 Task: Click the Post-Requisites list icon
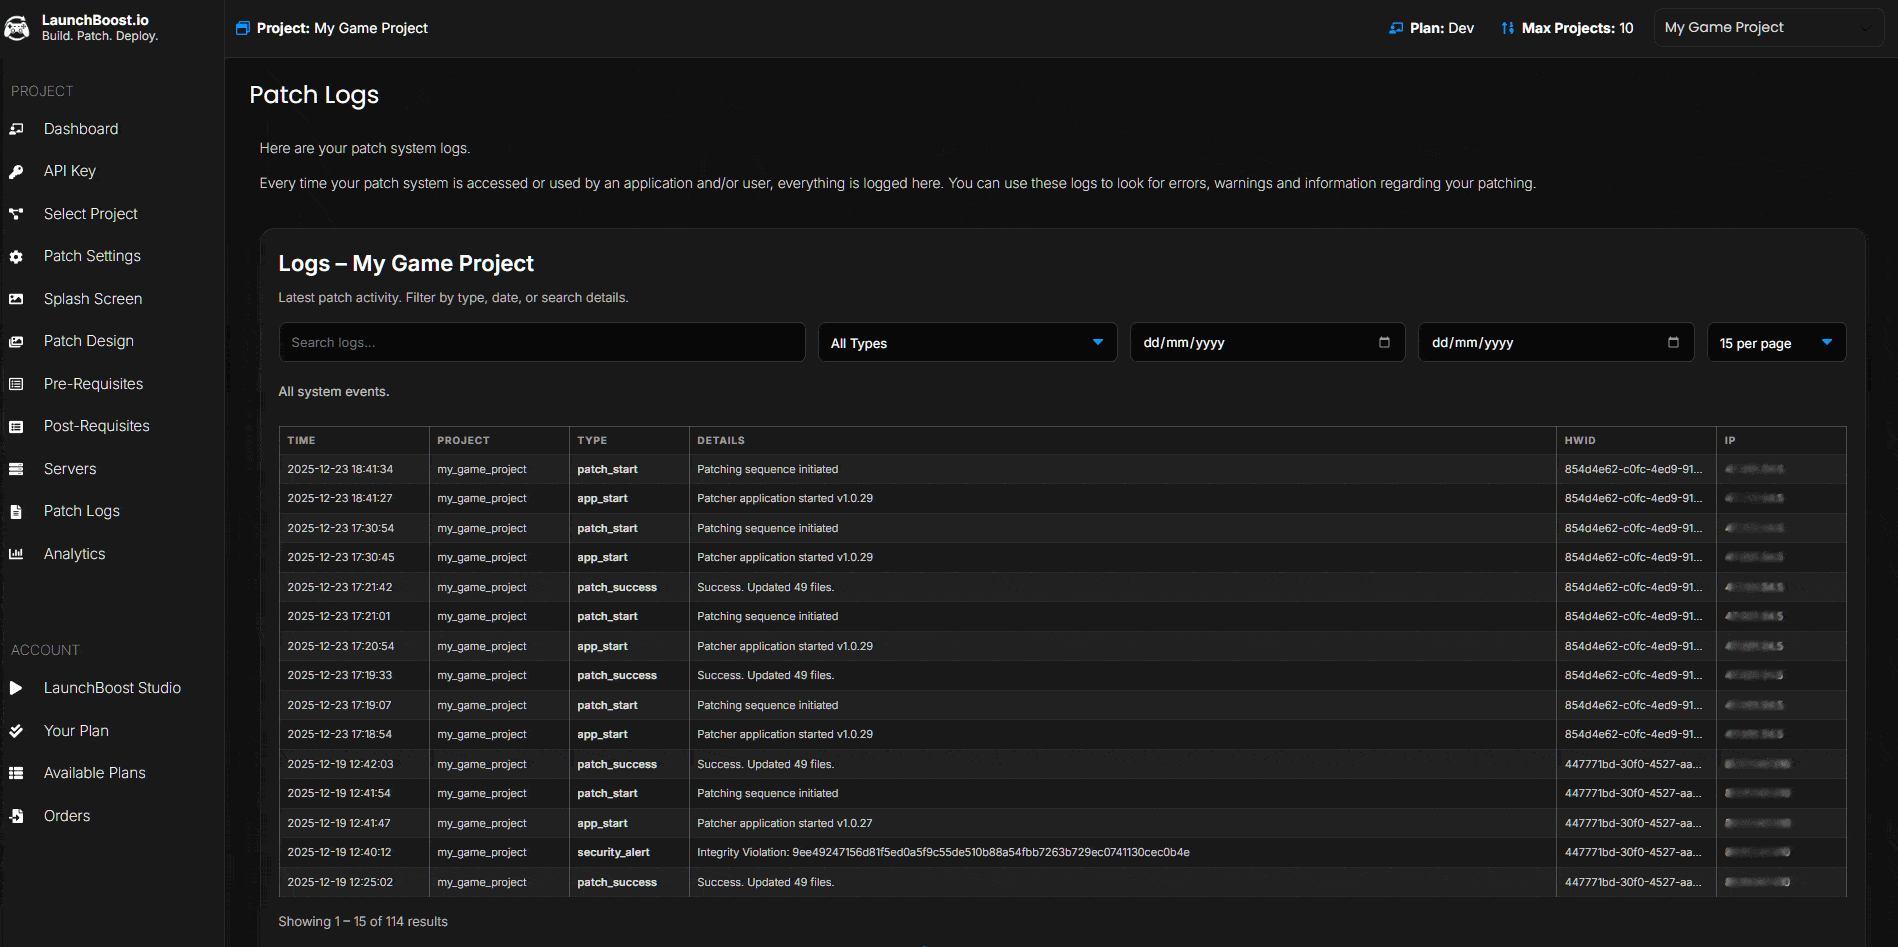click(16, 427)
